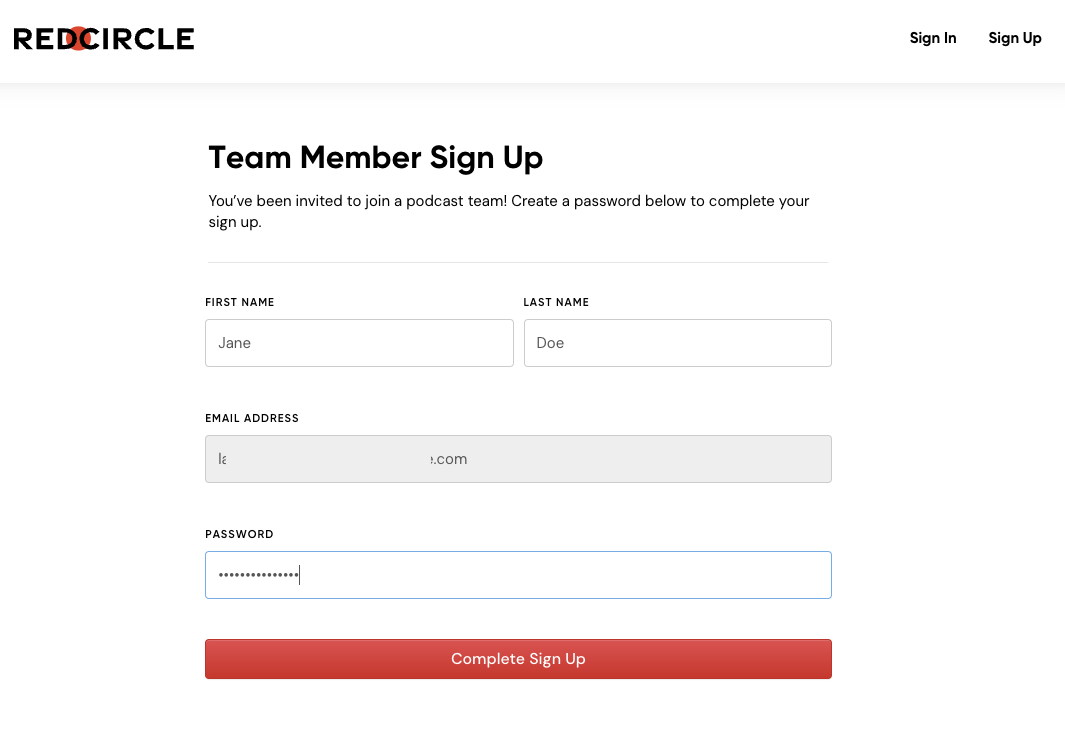Click the FIRST NAME label
1065x732 pixels.
click(240, 302)
